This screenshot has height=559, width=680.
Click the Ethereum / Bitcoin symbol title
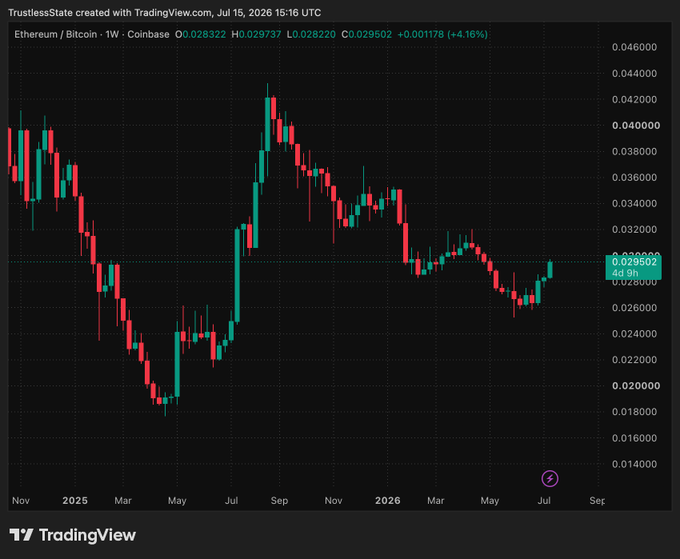56,34
